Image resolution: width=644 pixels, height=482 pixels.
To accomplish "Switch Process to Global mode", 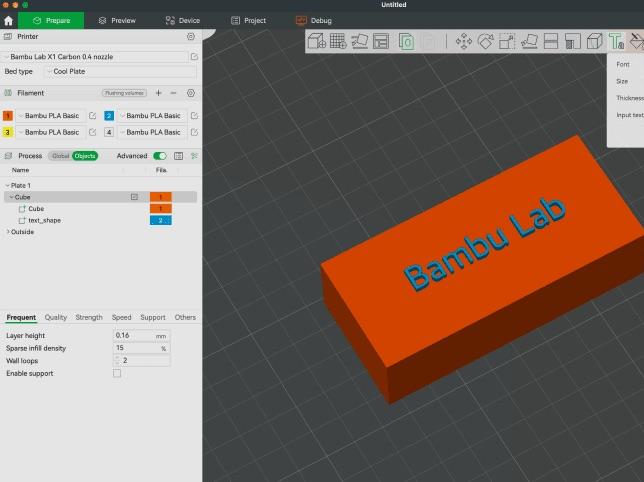I will [60, 156].
